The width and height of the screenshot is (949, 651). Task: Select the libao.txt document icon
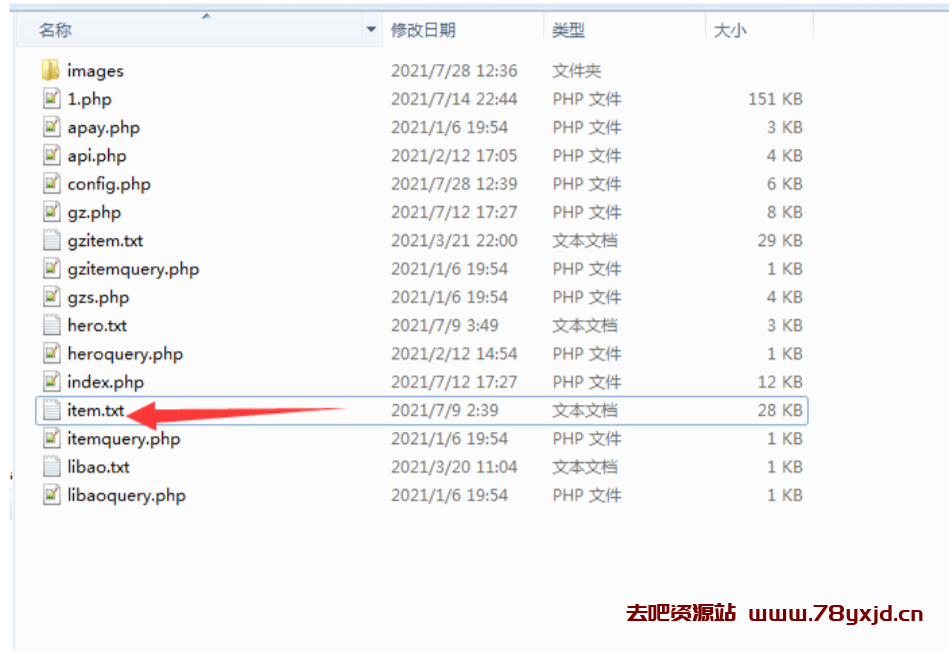[51, 466]
